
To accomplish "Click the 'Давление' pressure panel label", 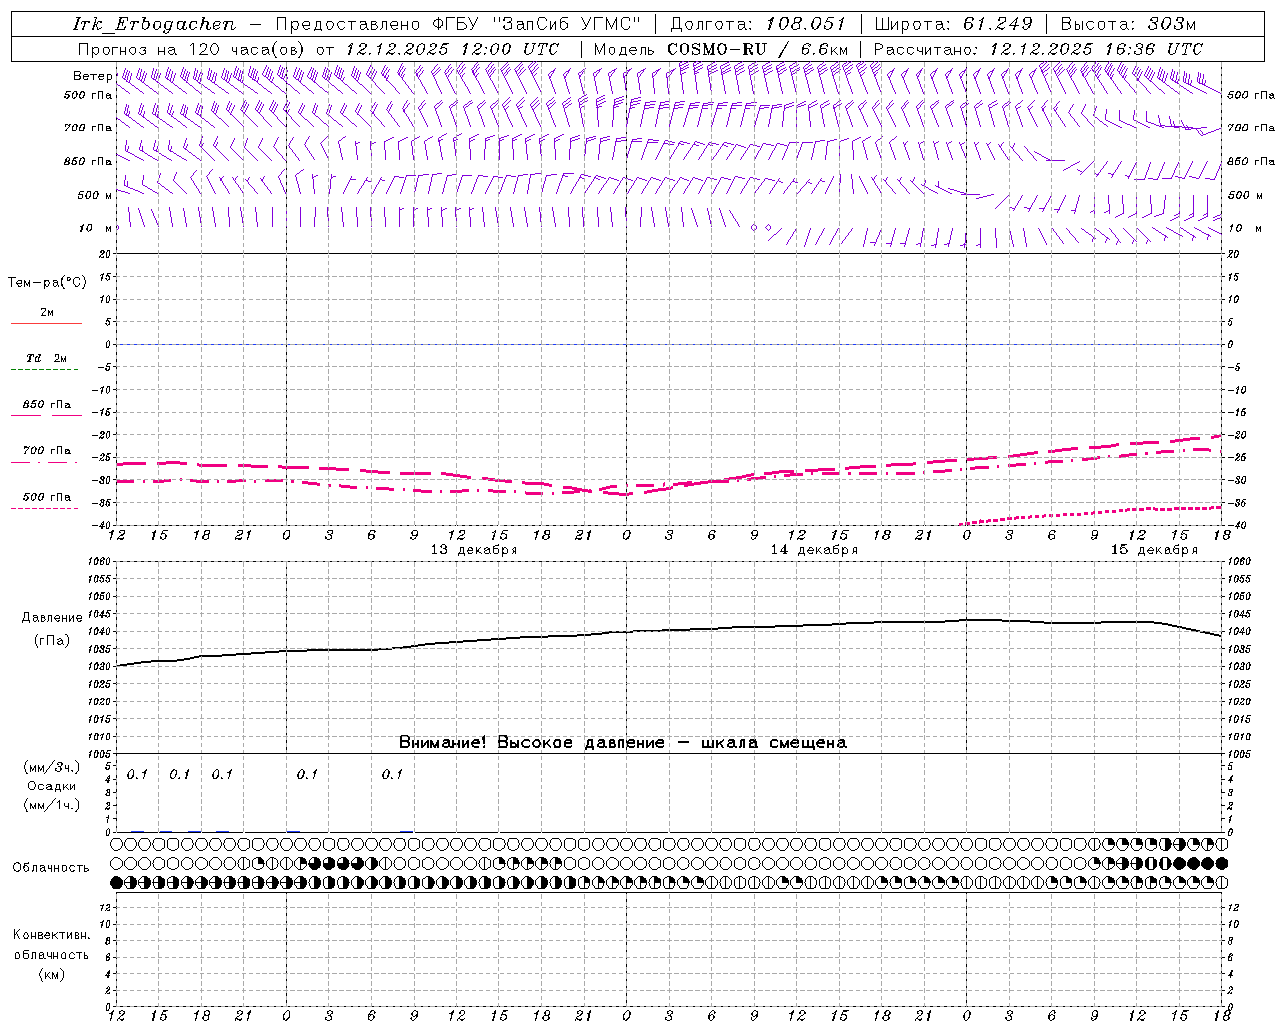I will 52,618.
